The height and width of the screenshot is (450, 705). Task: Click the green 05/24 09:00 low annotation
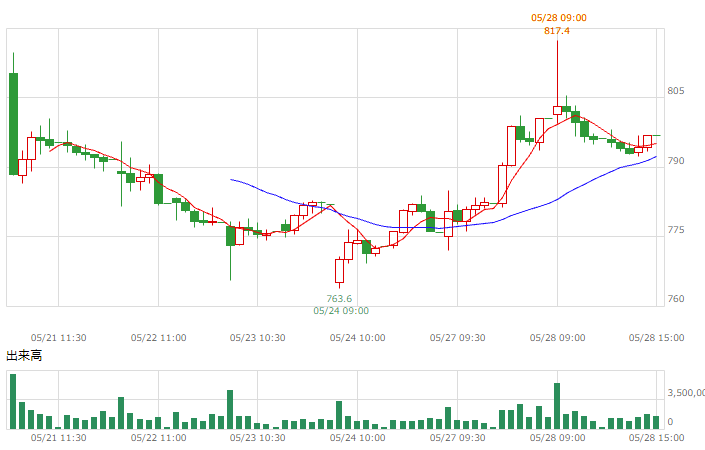coord(341,311)
